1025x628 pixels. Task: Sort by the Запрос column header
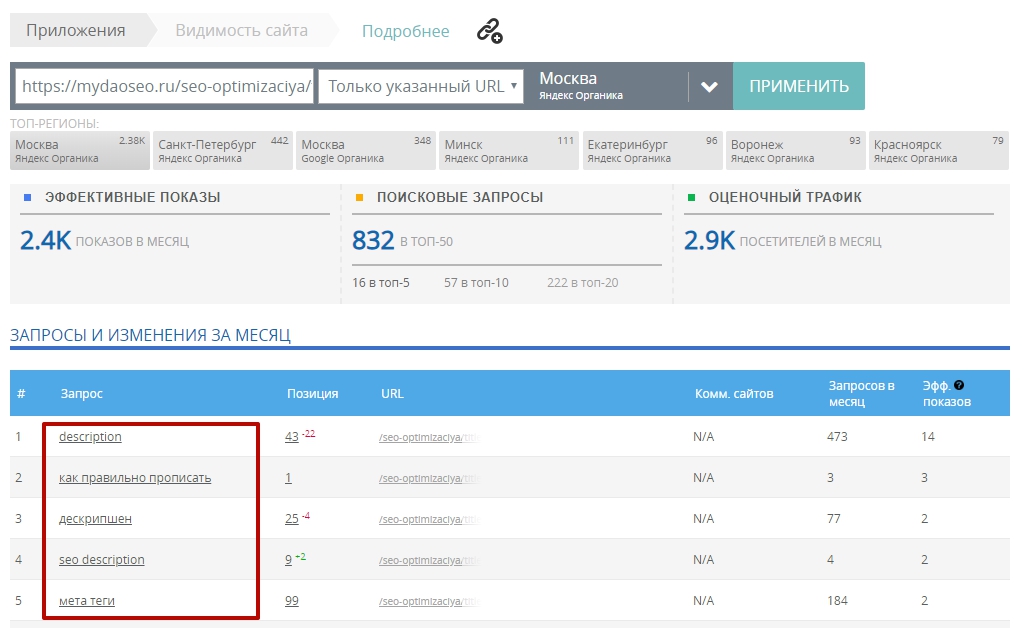click(82, 393)
